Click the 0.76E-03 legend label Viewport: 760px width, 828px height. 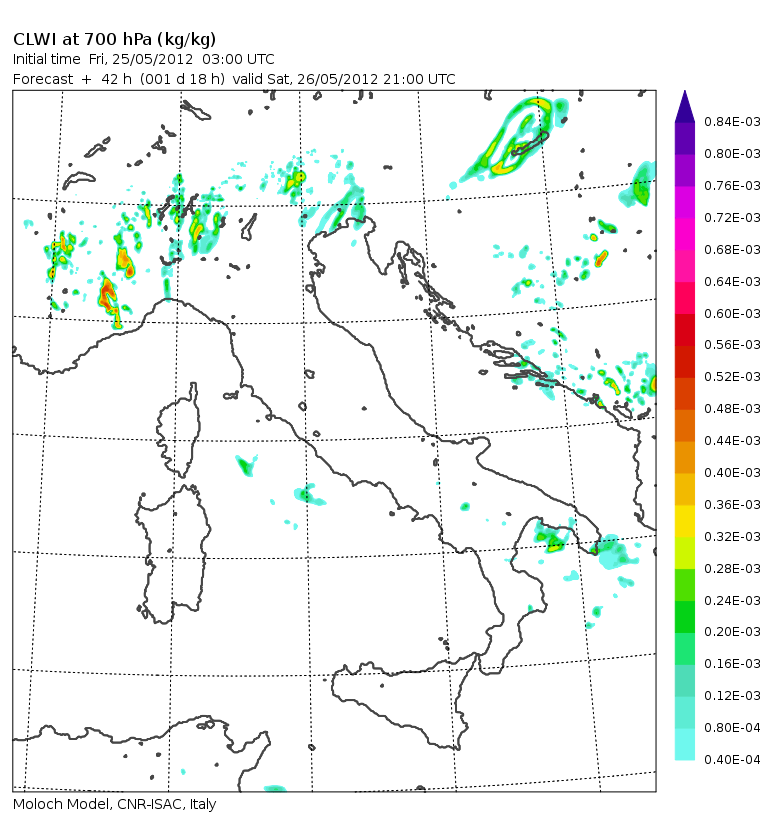[732, 186]
